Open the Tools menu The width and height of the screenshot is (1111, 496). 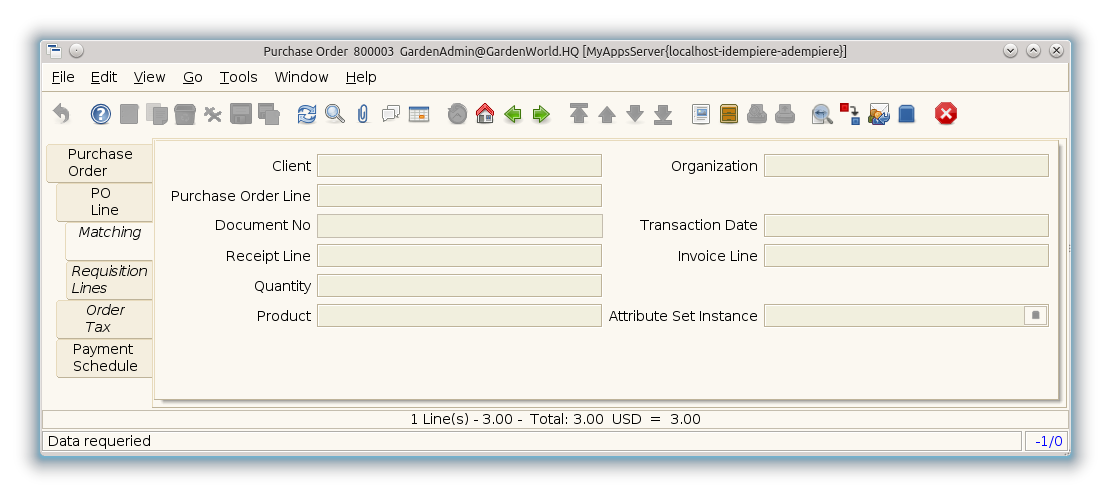point(238,77)
